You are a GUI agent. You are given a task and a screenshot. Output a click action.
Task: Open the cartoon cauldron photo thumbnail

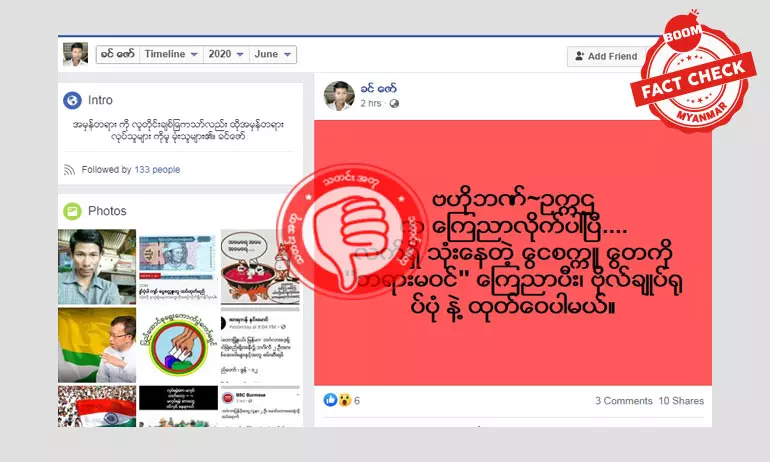[x=260, y=267]
